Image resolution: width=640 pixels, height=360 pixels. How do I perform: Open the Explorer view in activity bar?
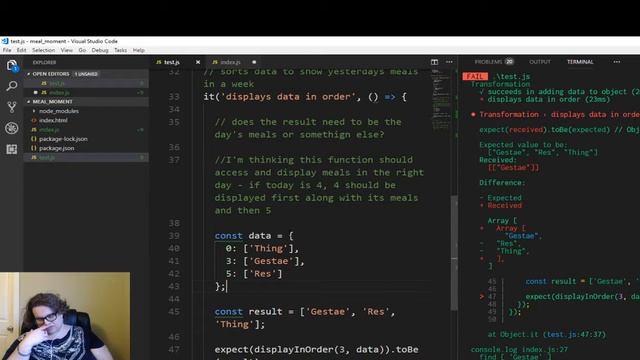[x=12, y=65]
